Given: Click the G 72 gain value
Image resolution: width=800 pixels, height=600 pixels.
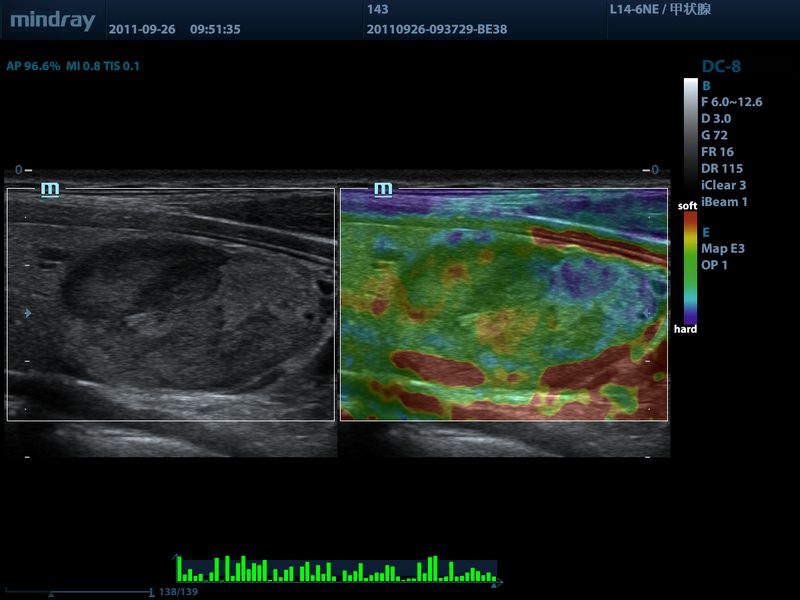Looking at the screenshot, I should pos(715,135).
